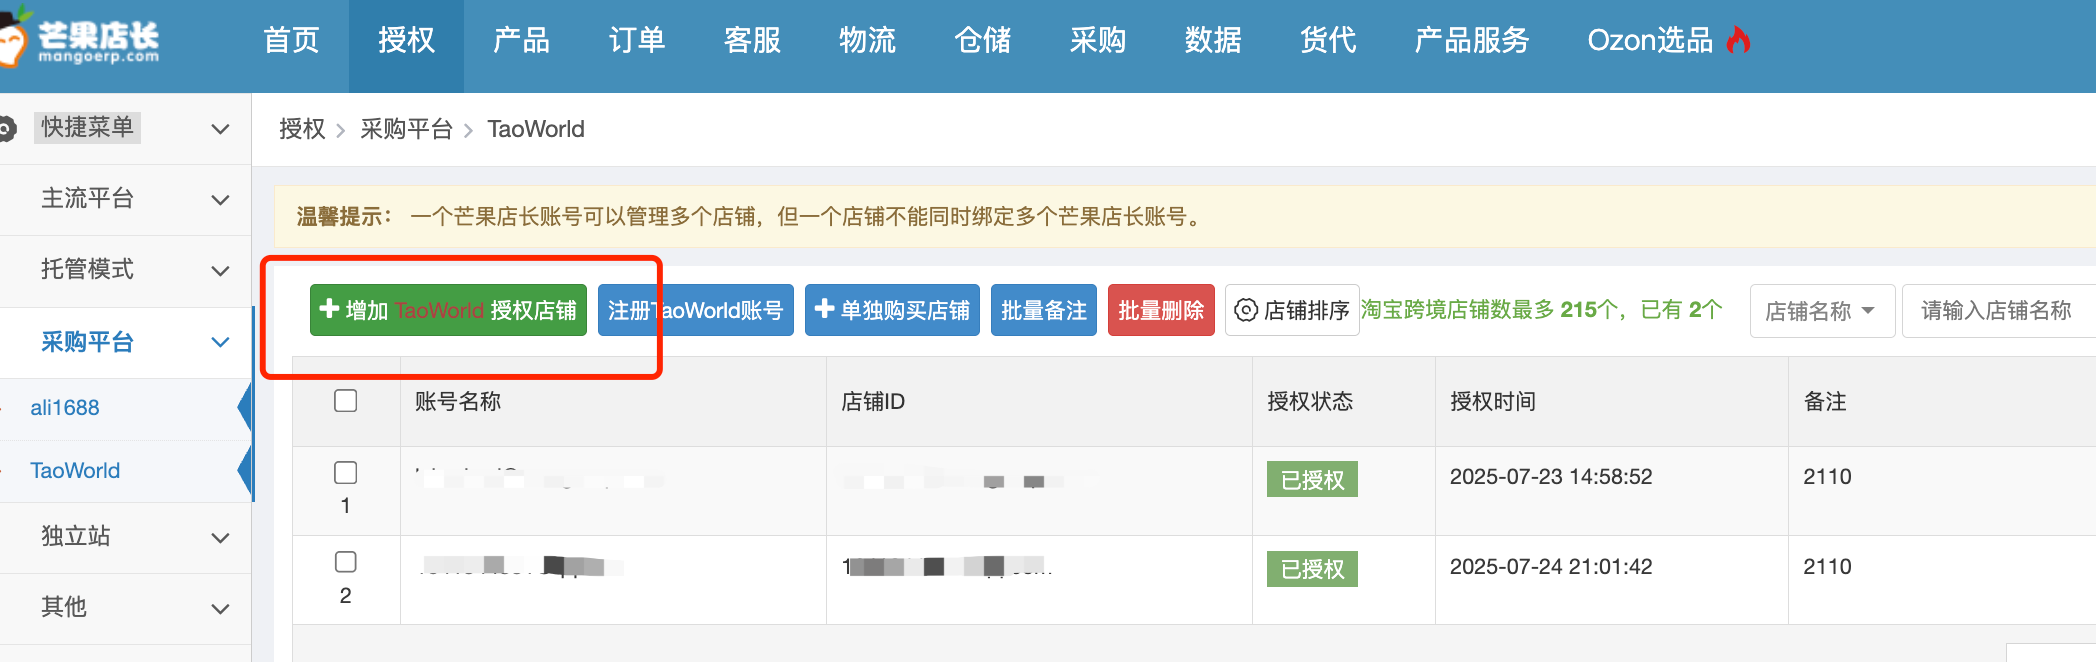This screenshot has width=2096, height=662.
Task: Open the 仓储 top menu
Action: (983, 40)
